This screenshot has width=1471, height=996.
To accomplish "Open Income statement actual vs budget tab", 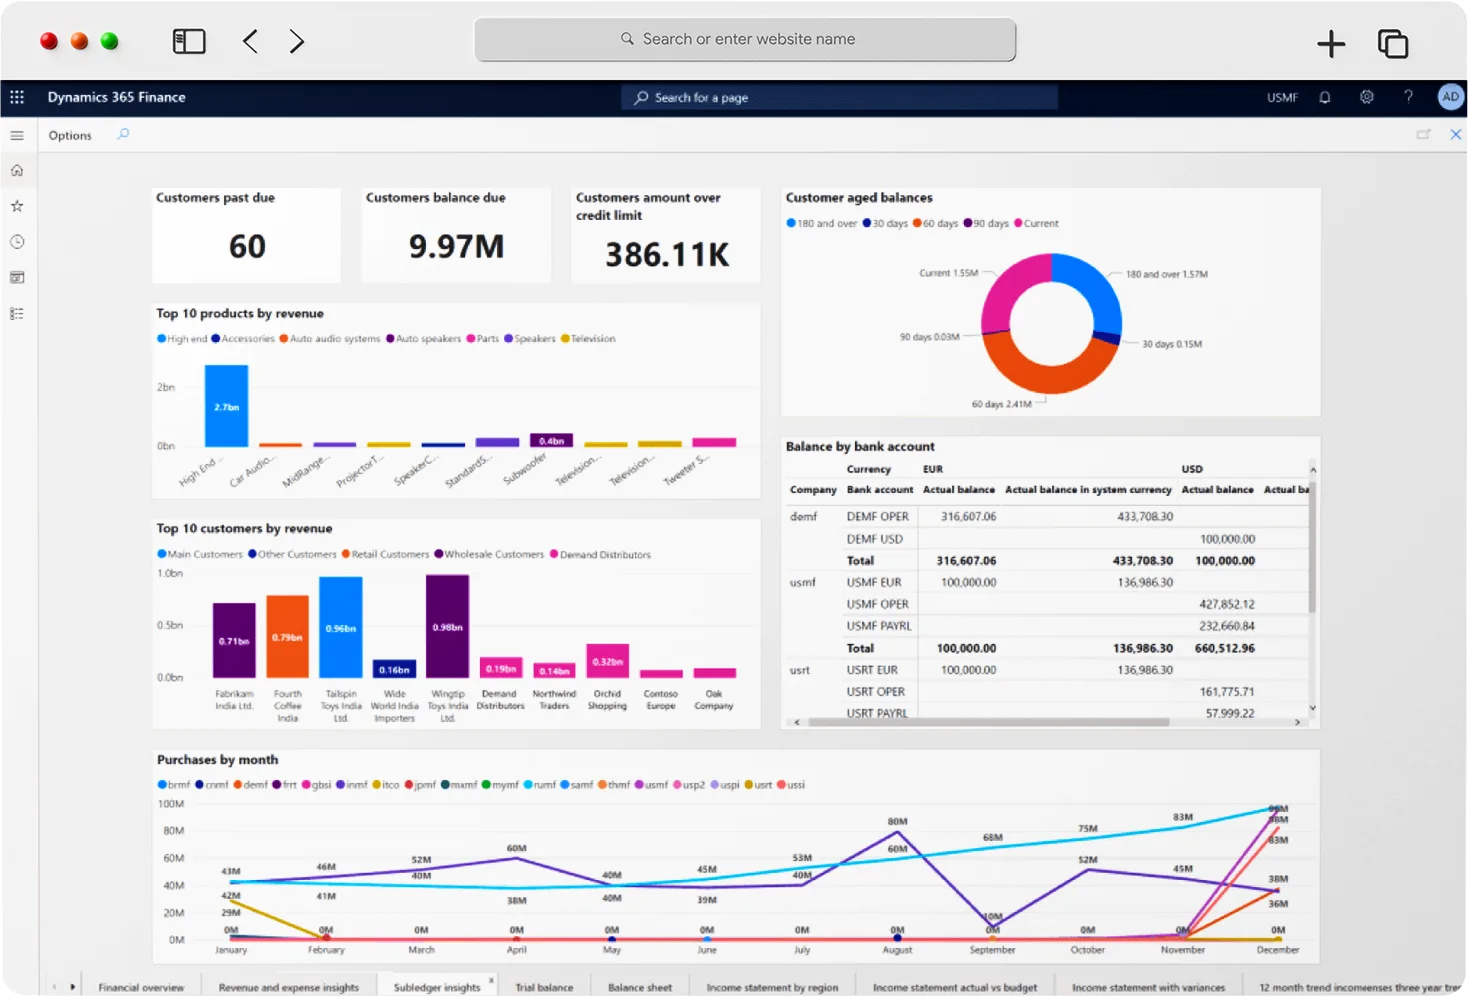I will point(954,987).
